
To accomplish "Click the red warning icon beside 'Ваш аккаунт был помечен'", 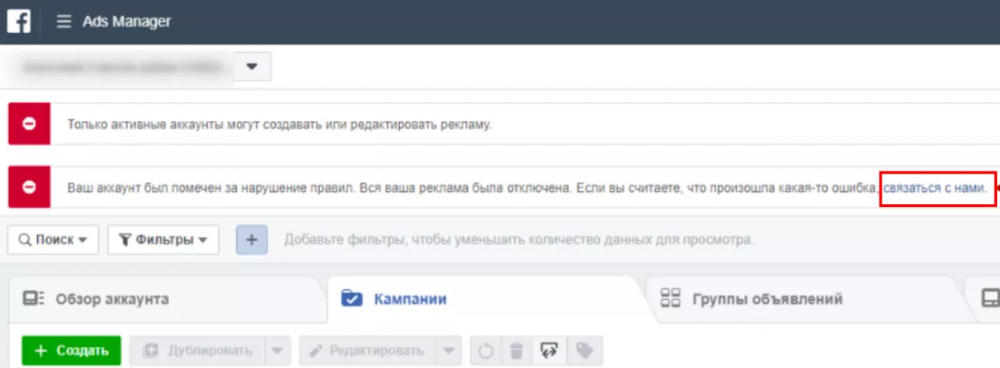I will [29, 187].
